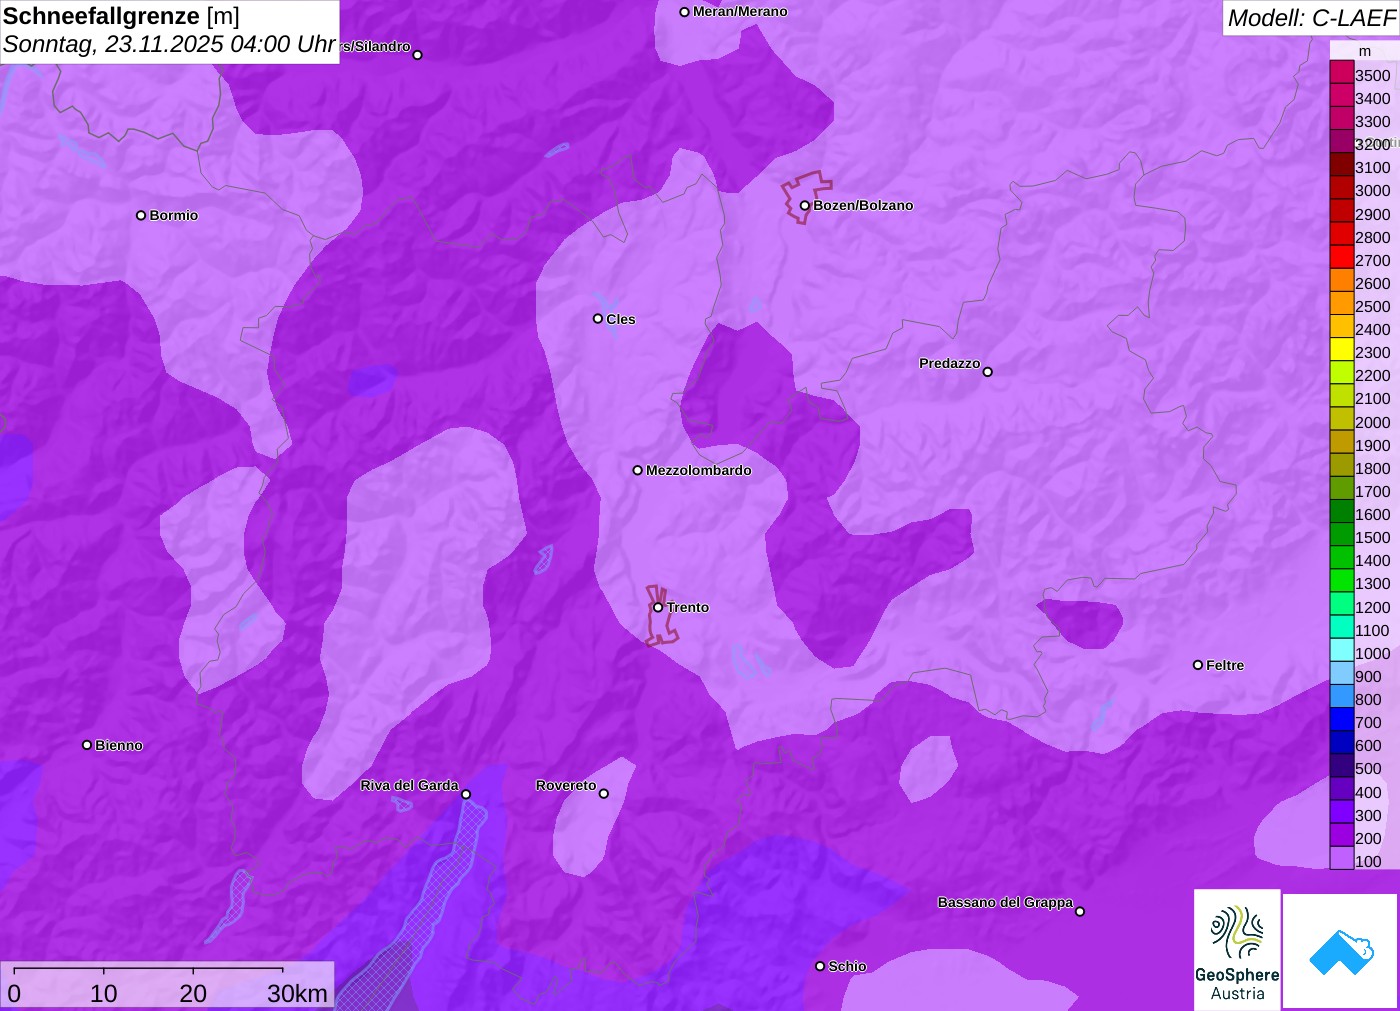Image resolution: width=1400 pixels, height=1011 pixels.
Task: Click the Feltre city marker
Action: [x=1197, y=665]
